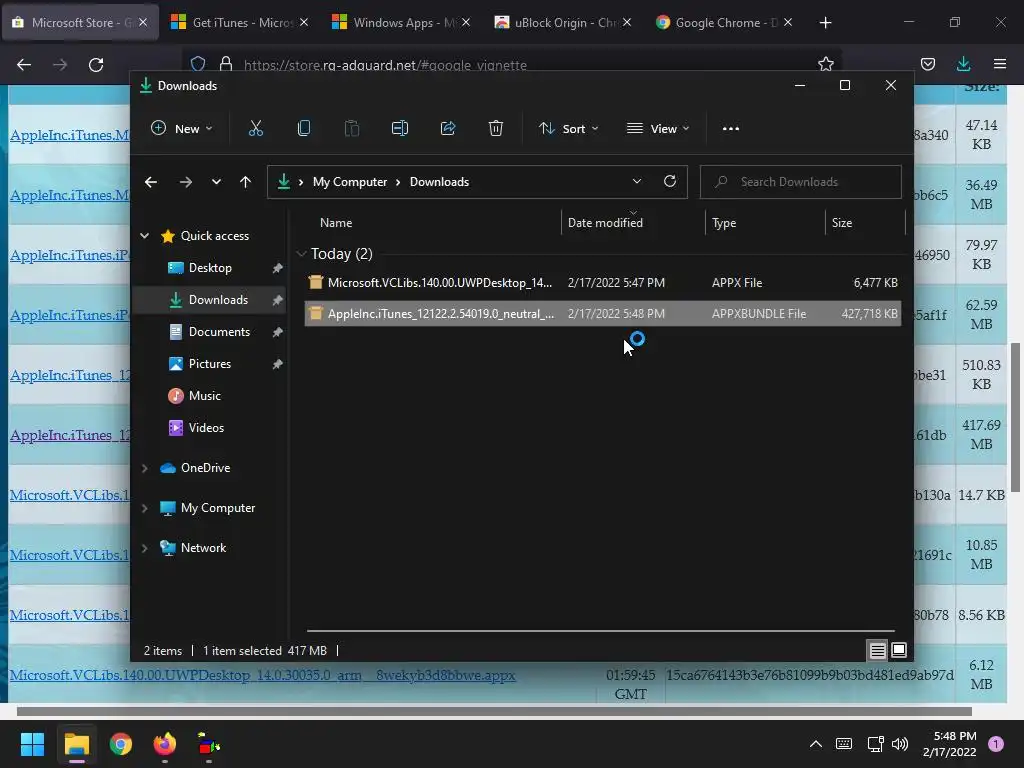Expand the My Computer tree node

pos(144,508)
